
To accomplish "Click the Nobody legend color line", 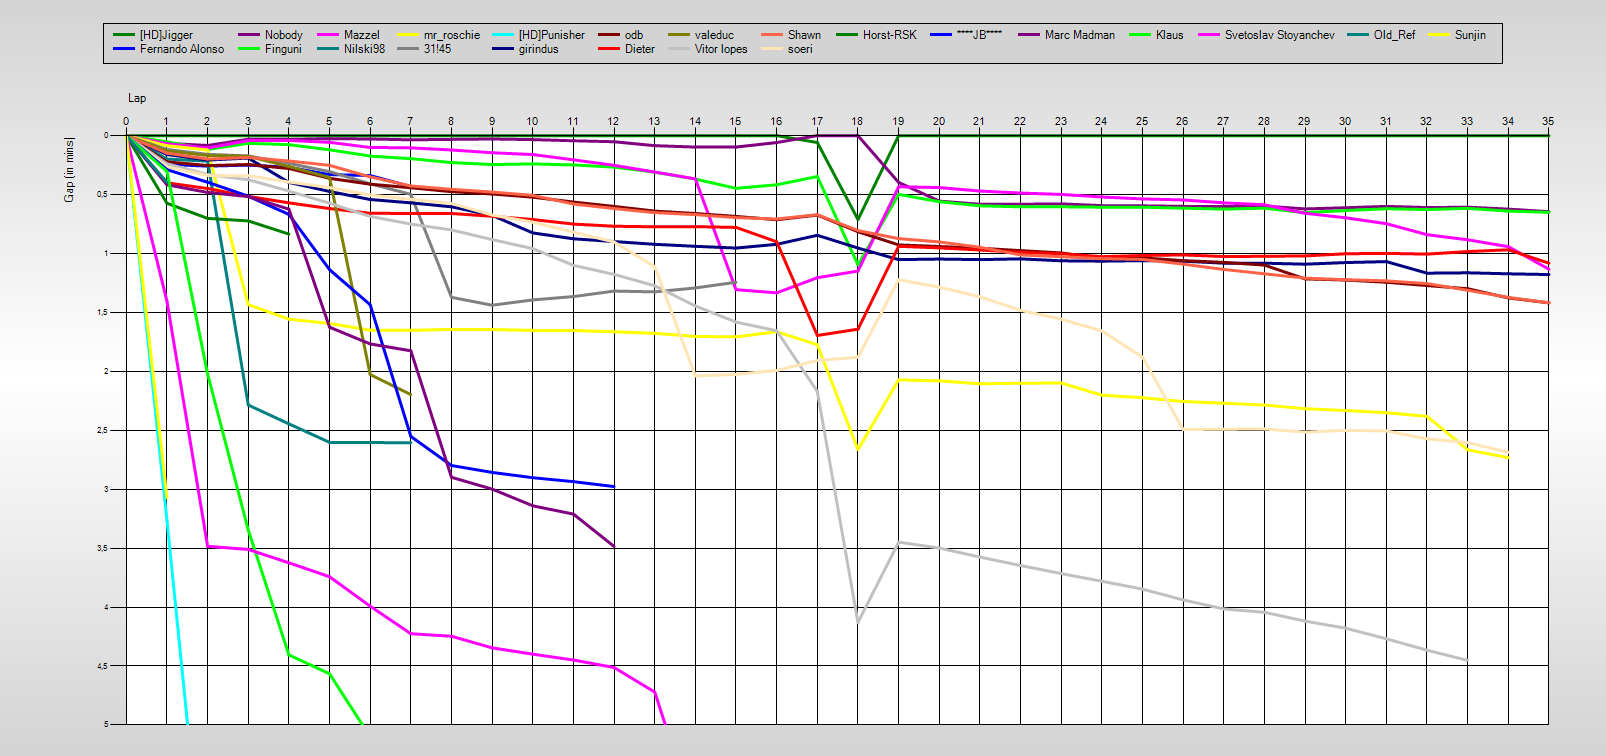I will (x=249, y=35).
